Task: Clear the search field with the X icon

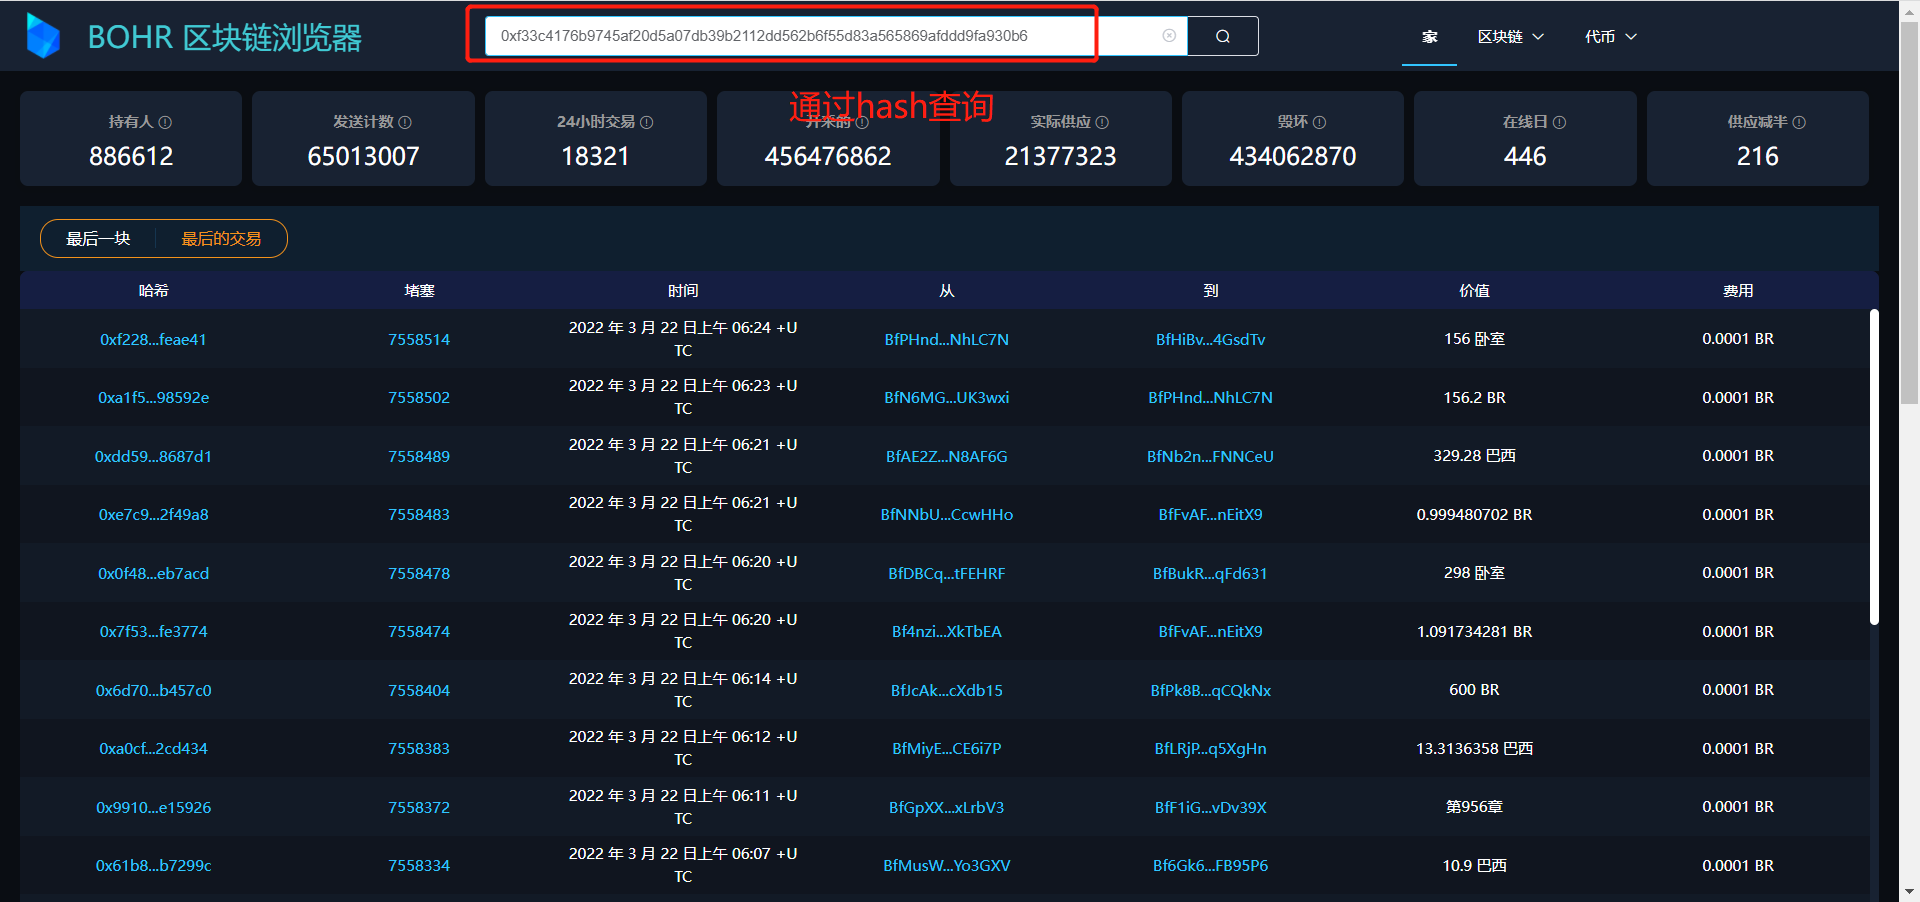Action: coord(1168,36)
